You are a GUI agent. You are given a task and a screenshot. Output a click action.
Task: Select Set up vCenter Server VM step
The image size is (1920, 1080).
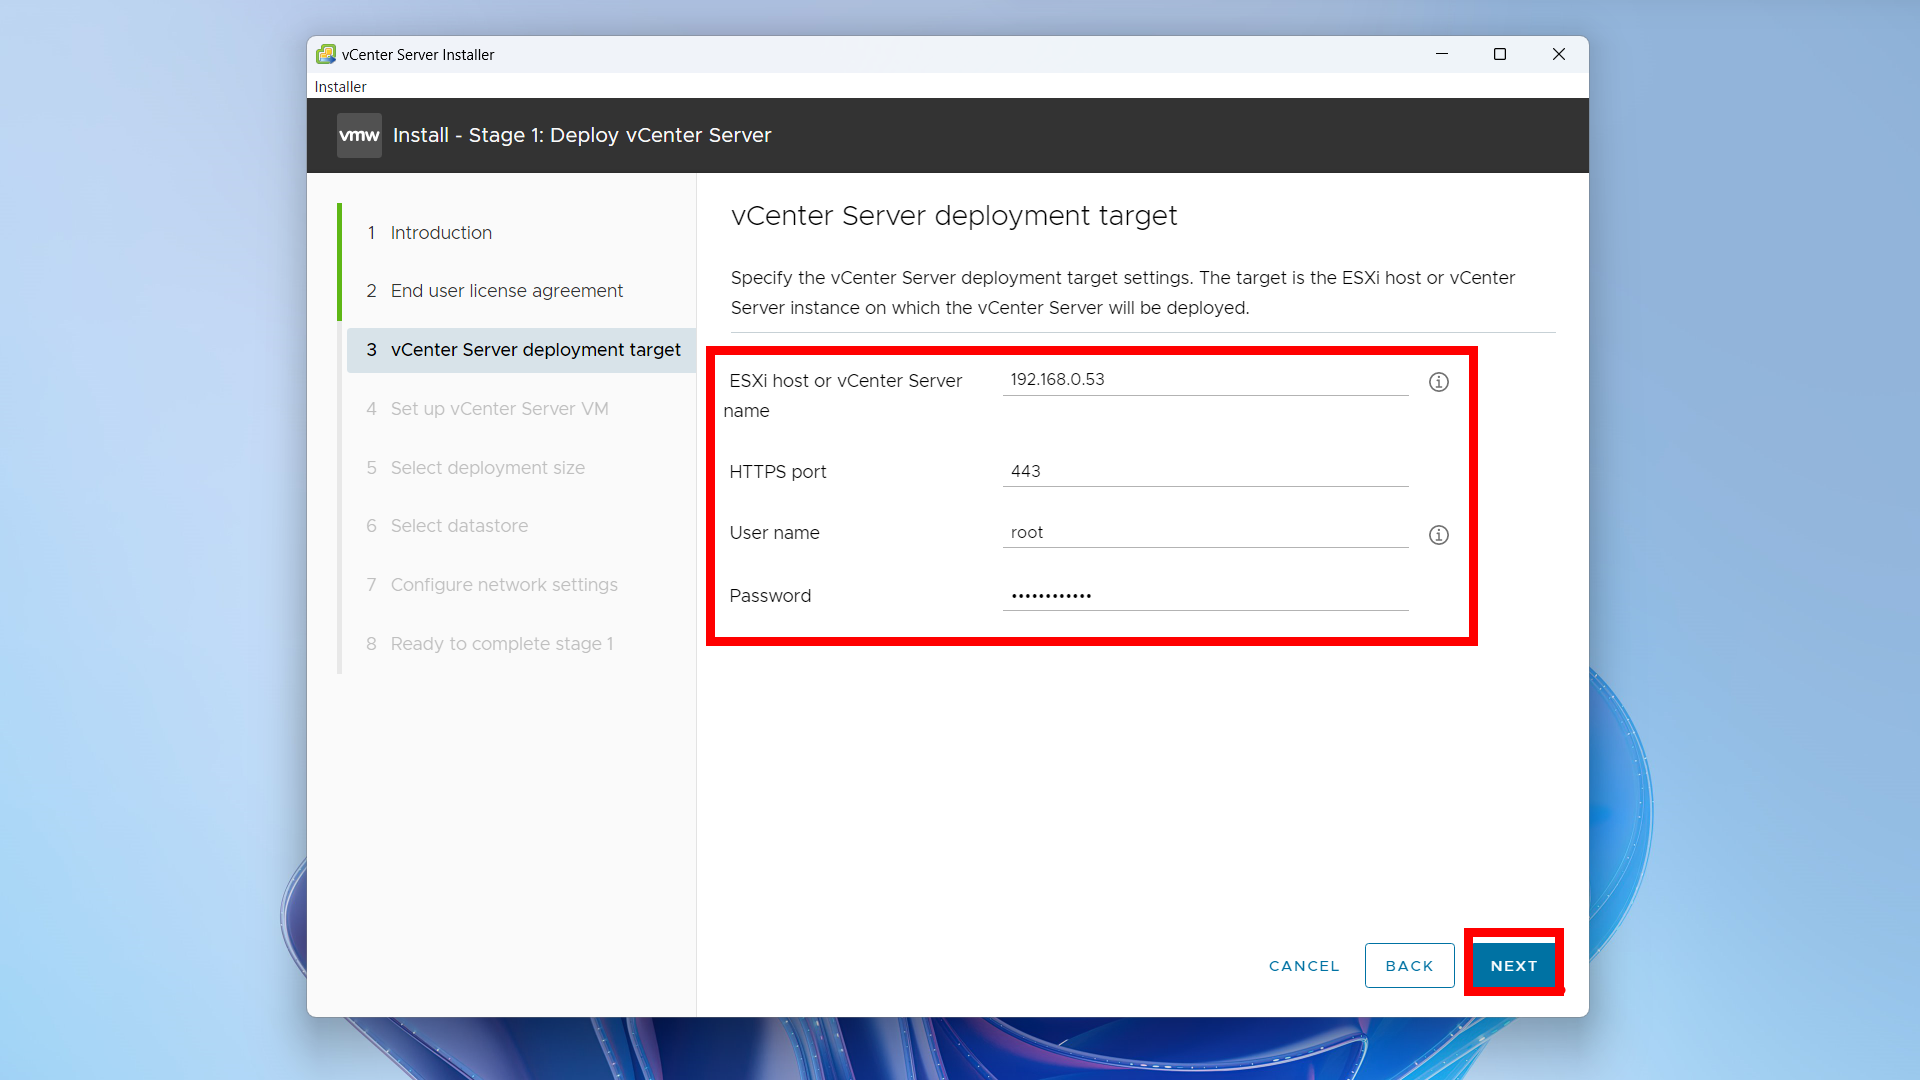[x=499, y=409]
